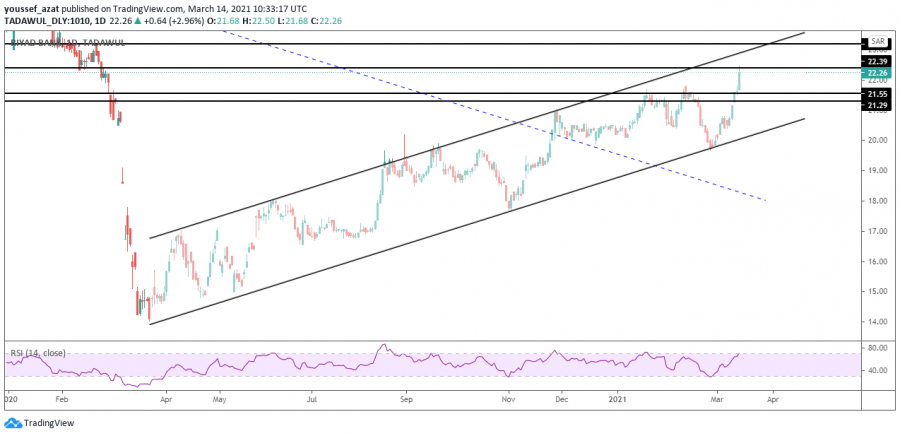900x436 pixels.
Task: Click the Jul label on time axis
Action: point(311,397)
